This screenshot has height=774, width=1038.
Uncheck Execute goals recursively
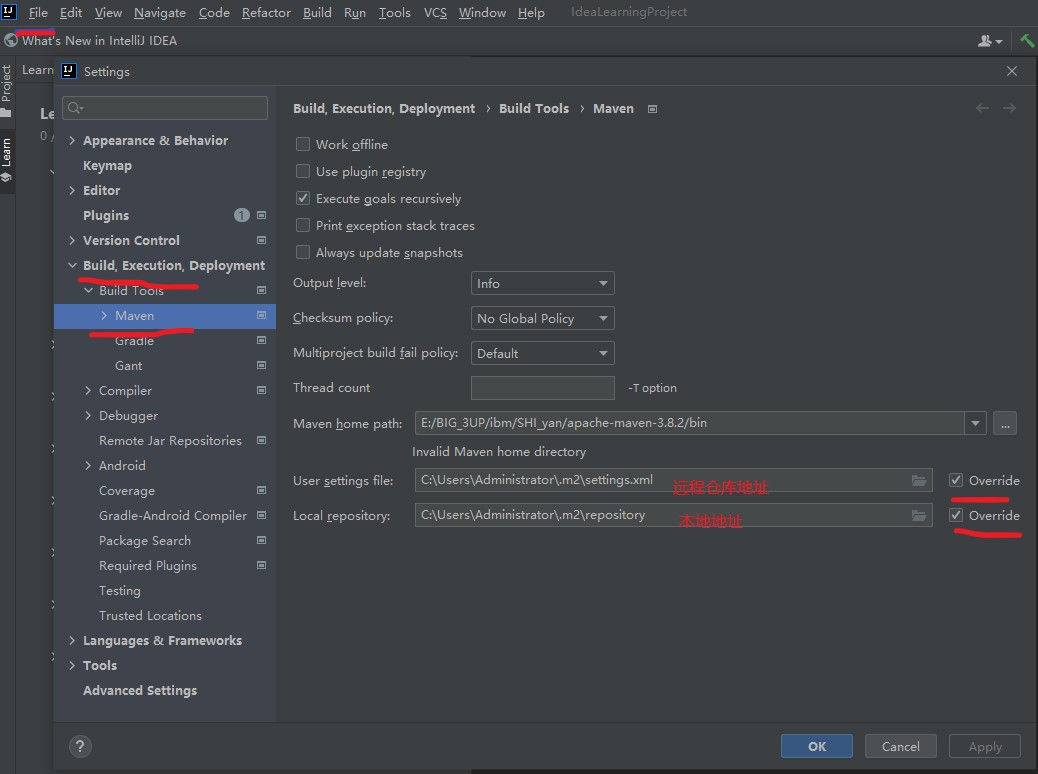(x=303, y=198)
